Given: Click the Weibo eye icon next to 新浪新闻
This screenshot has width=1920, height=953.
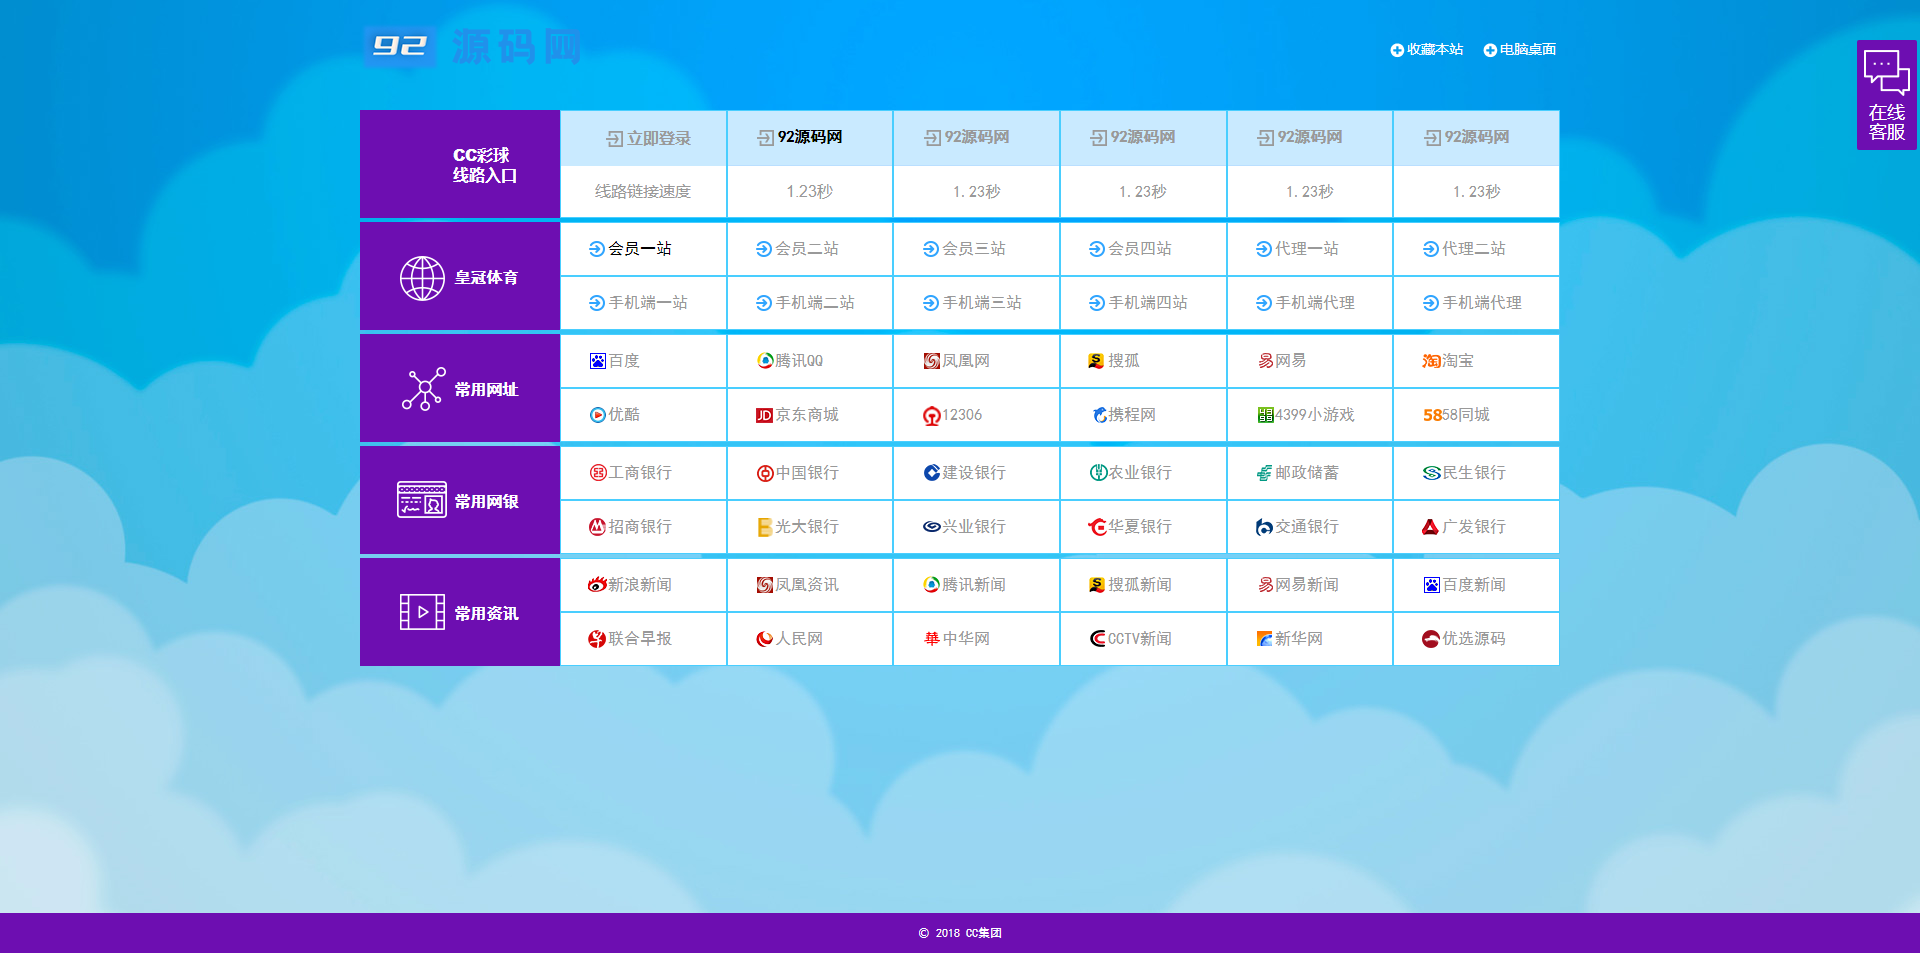Looking at the screenshot, I should [x=597, y=585].
